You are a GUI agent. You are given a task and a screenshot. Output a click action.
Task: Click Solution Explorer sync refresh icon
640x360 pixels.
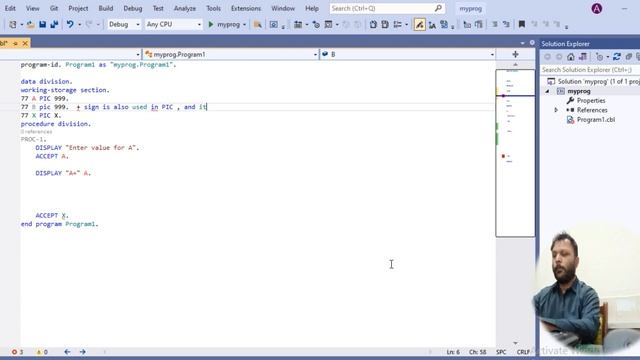pos(617,57)
